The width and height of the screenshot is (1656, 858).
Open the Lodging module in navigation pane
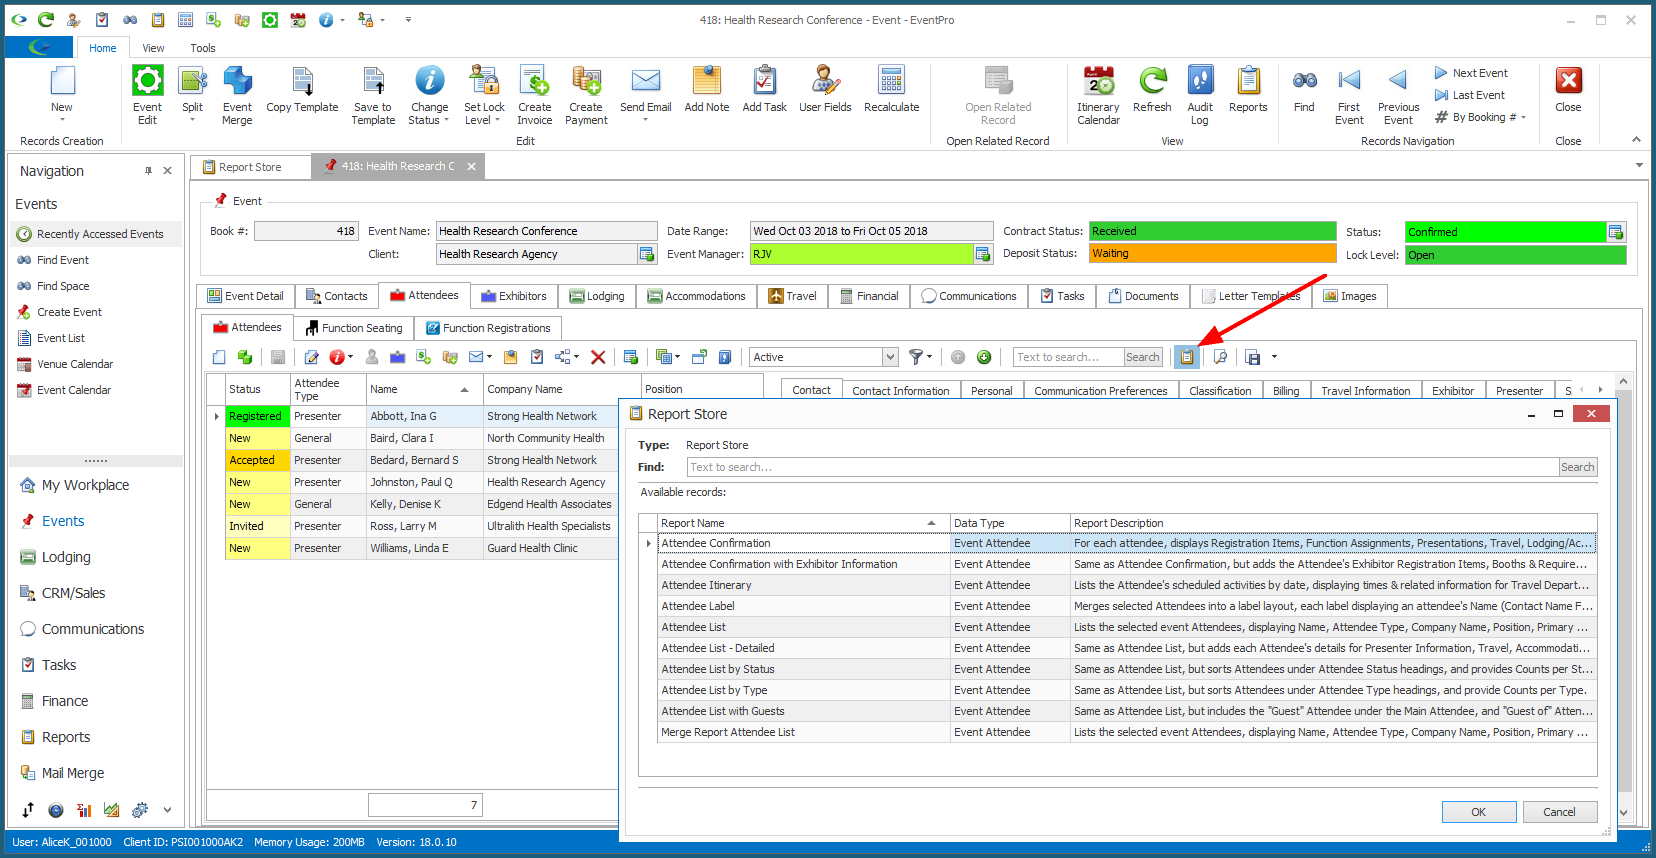pyautogui.click(x=66, y=557)
